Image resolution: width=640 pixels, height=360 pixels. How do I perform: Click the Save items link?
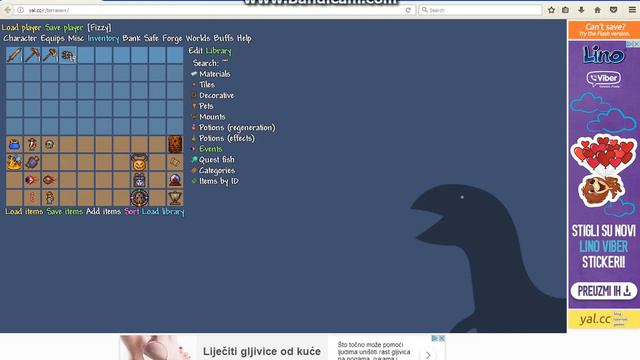click(x=64, y=211)
